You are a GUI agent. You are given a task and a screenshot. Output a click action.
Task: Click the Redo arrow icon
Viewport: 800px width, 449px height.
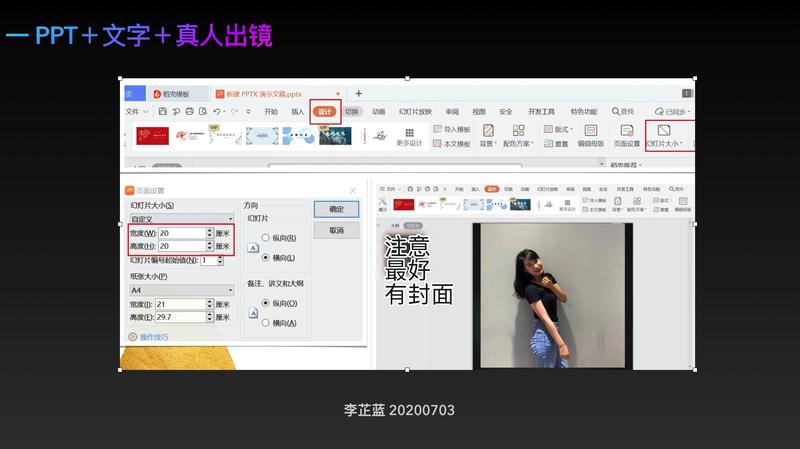[x=234, y=111]
